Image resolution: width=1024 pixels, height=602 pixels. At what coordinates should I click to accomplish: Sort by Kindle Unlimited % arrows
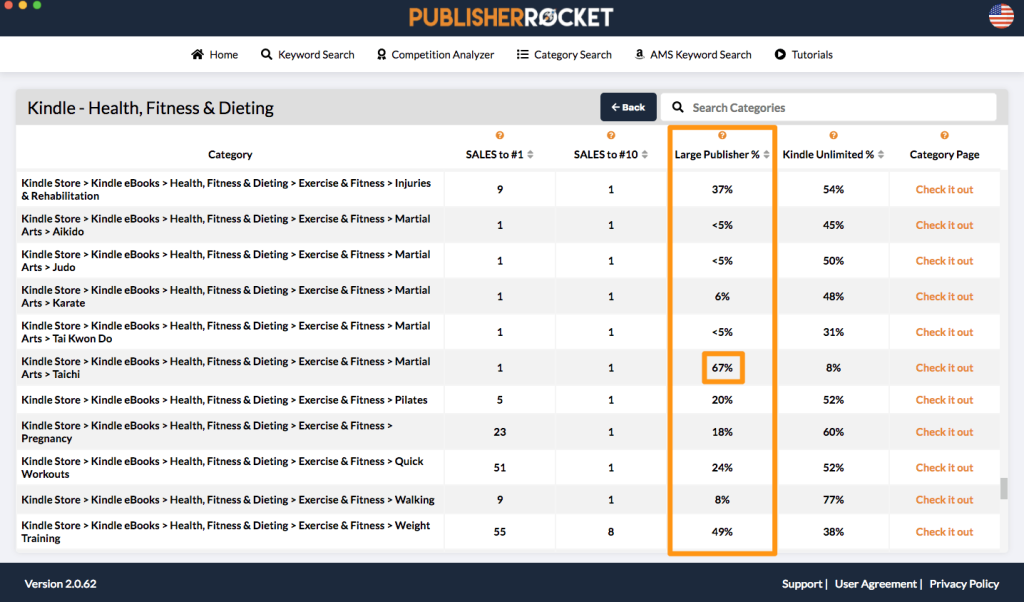click(x=881, y=155)
